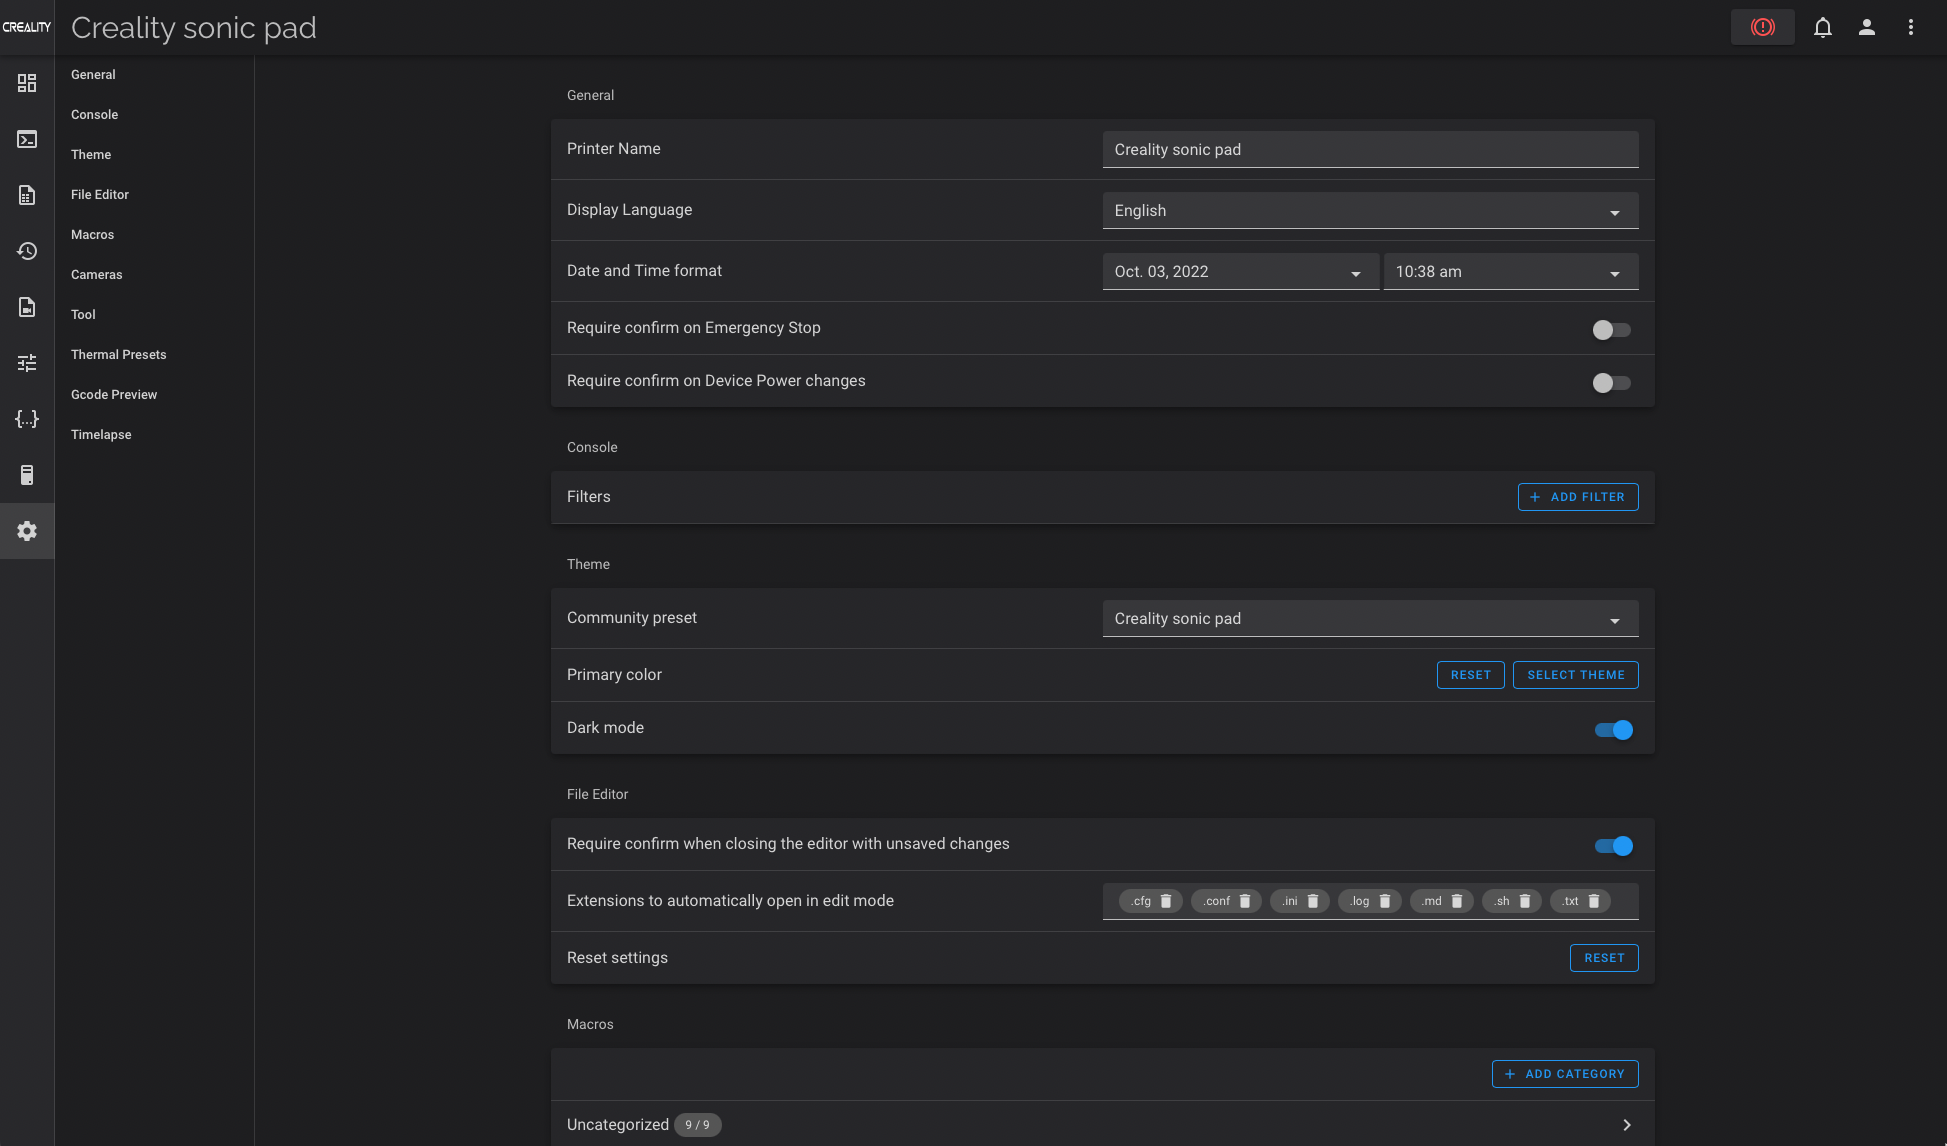Trigger the red Emergency Stop button
This screenshot has height=1146, width=1947.
pyautogui.click(x=1762, y=27)
